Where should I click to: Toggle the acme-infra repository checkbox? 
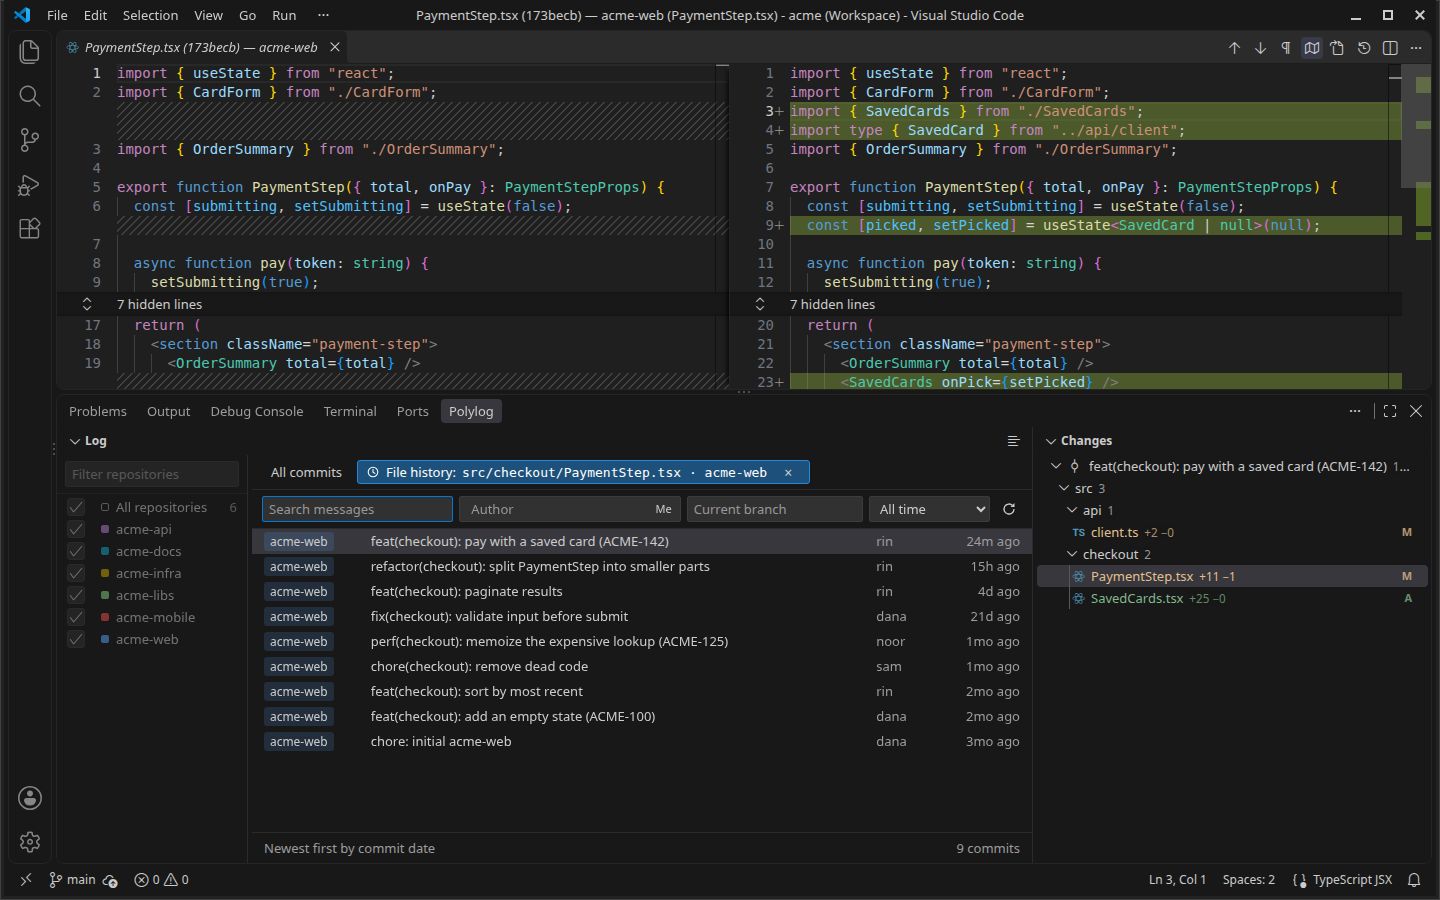tap(76, 573)
